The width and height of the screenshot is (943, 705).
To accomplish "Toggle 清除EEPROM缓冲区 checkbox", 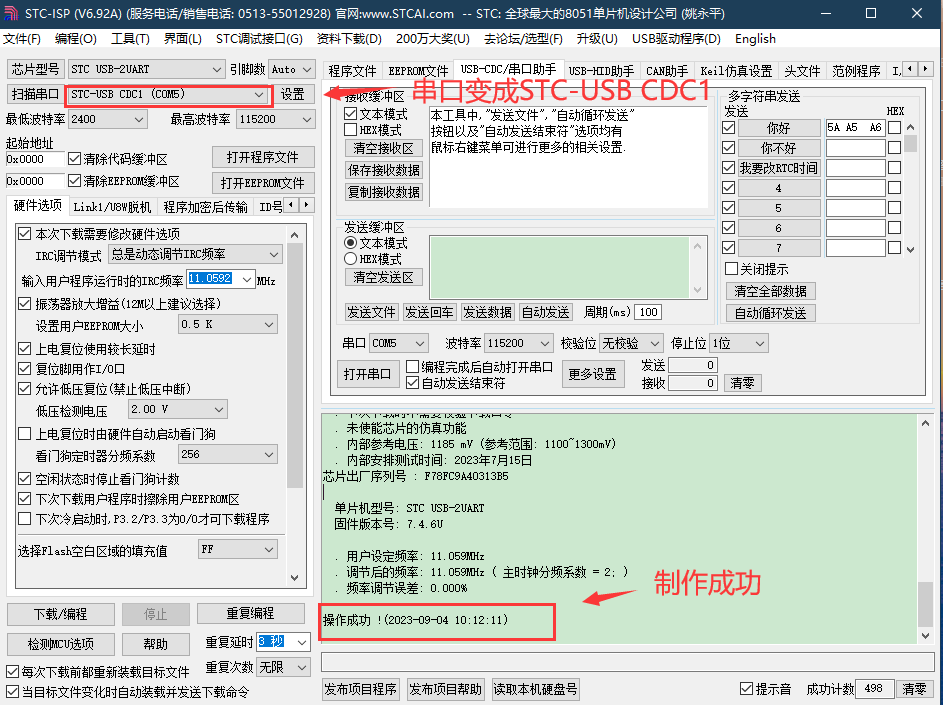I will 75,180.
